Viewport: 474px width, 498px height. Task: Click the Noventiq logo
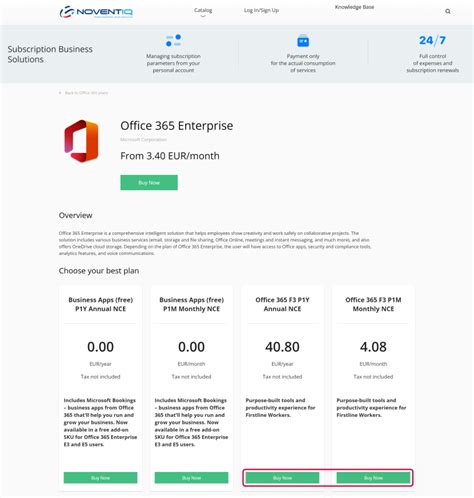[96, 12]
